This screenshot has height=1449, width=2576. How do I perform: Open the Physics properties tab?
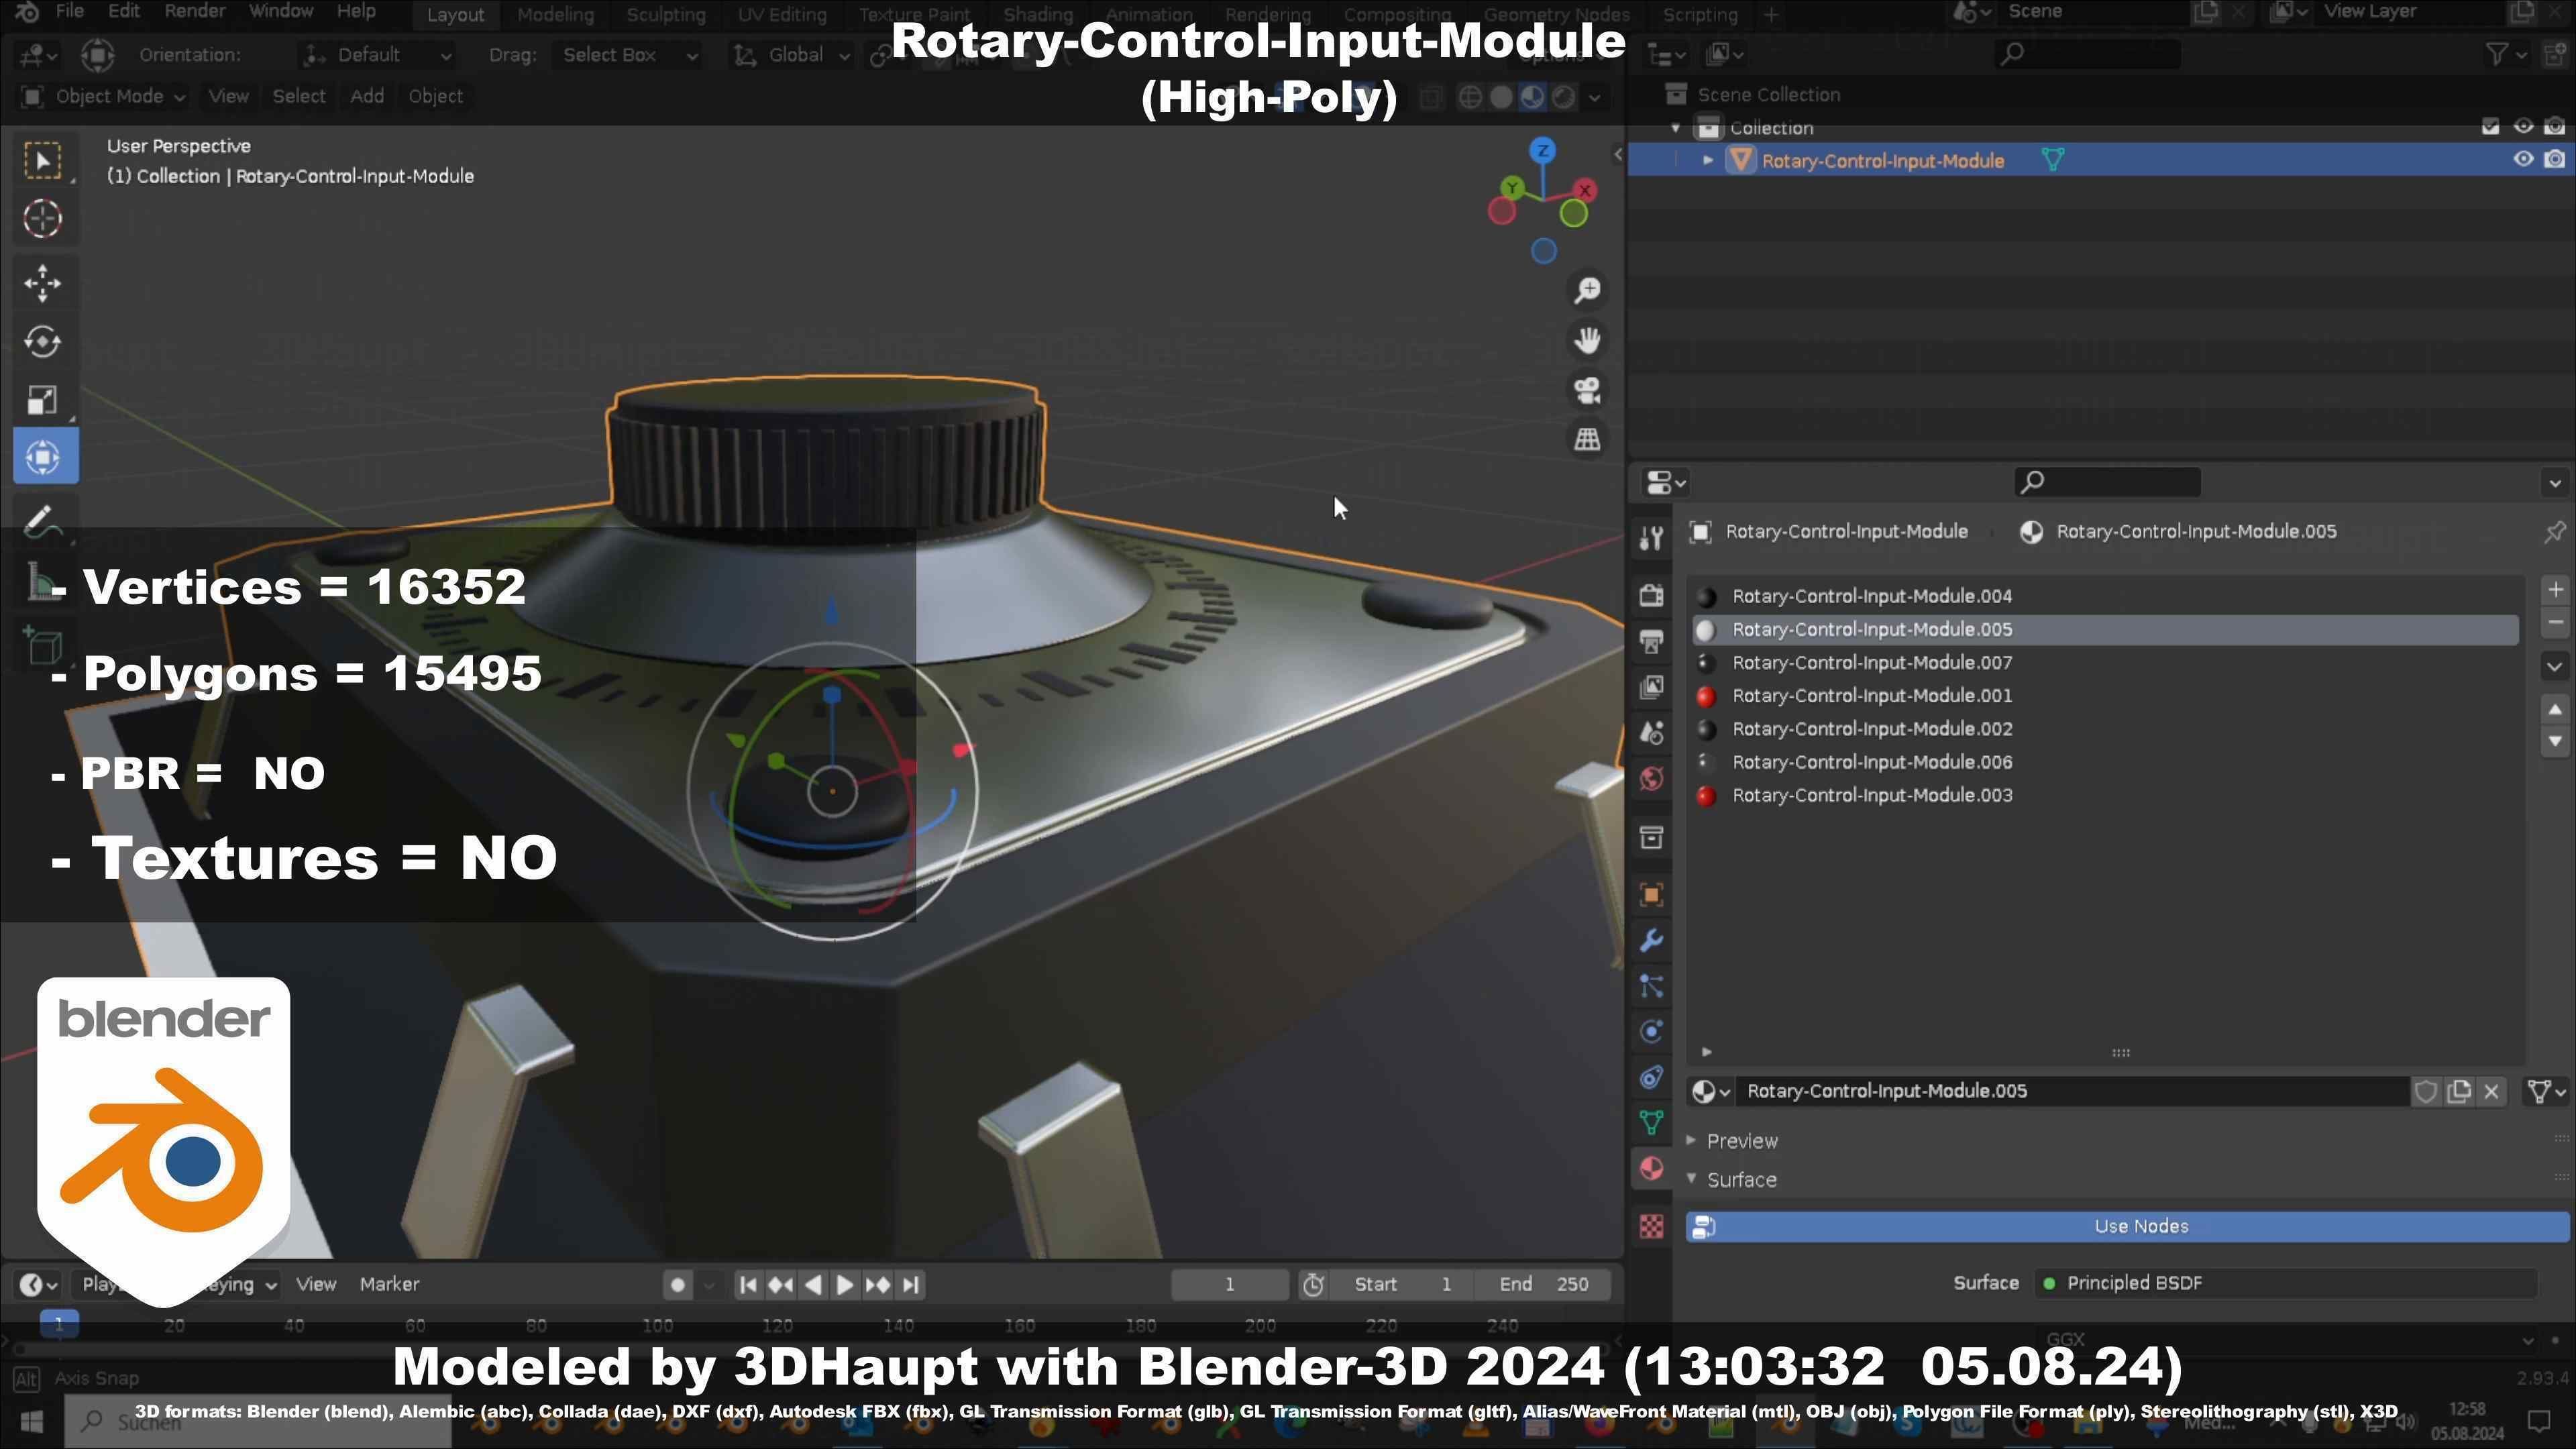(x=1652, y=1032)
